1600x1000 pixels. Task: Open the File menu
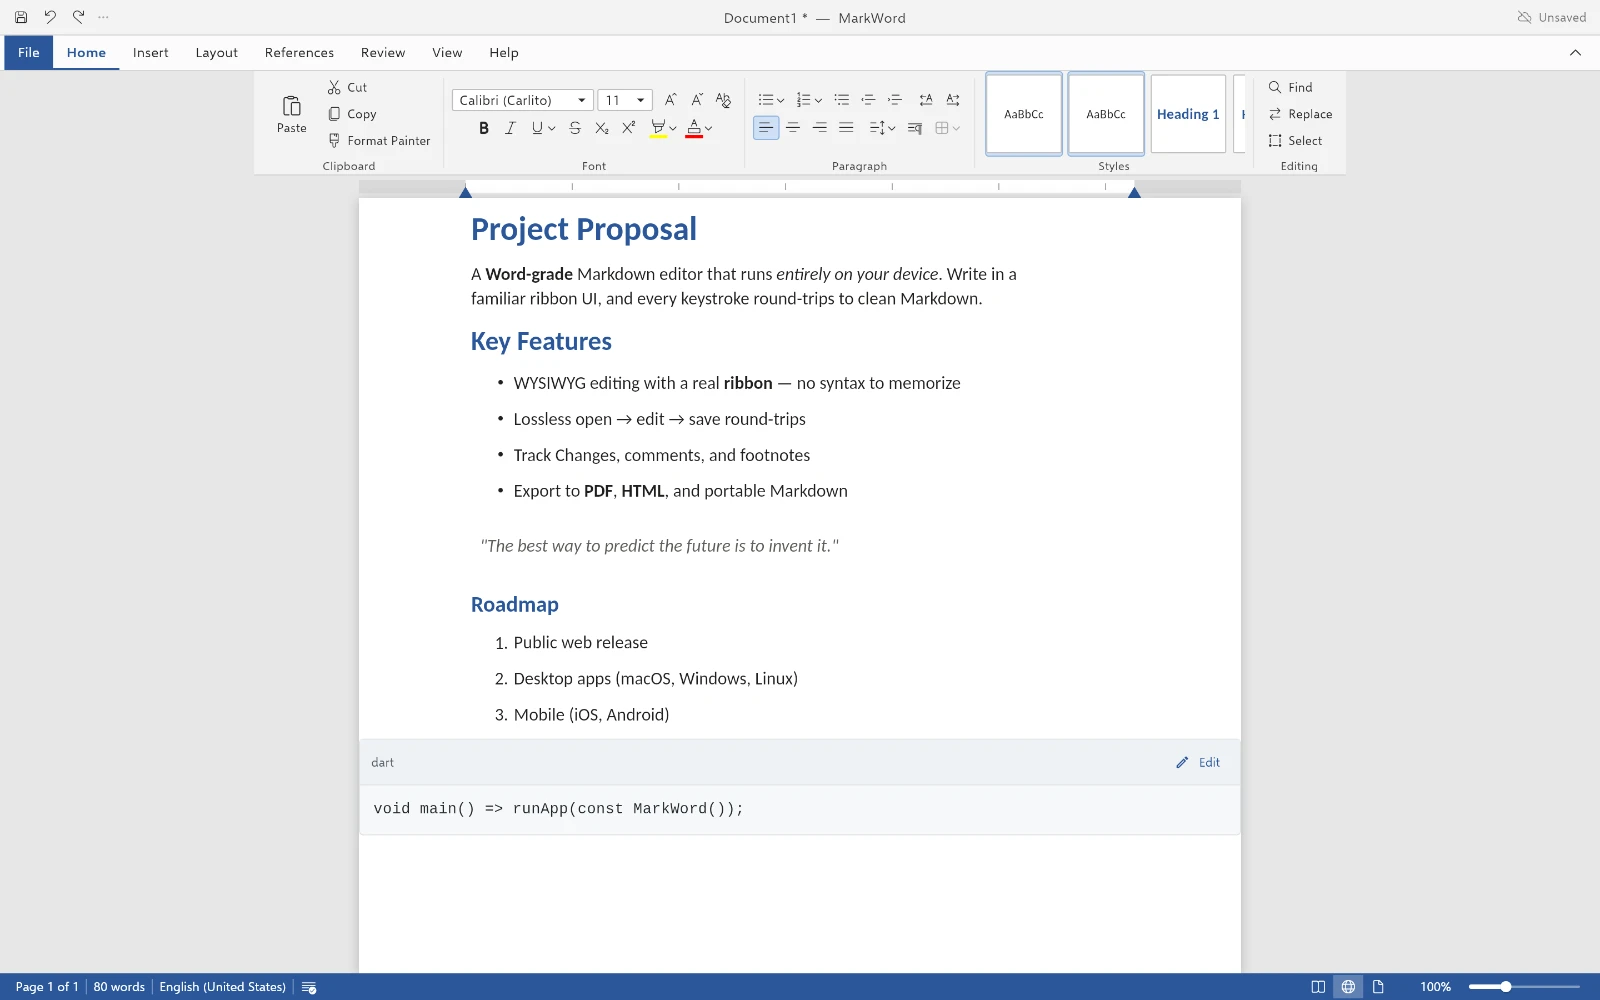pyautogui.click(x=29, y=53)
